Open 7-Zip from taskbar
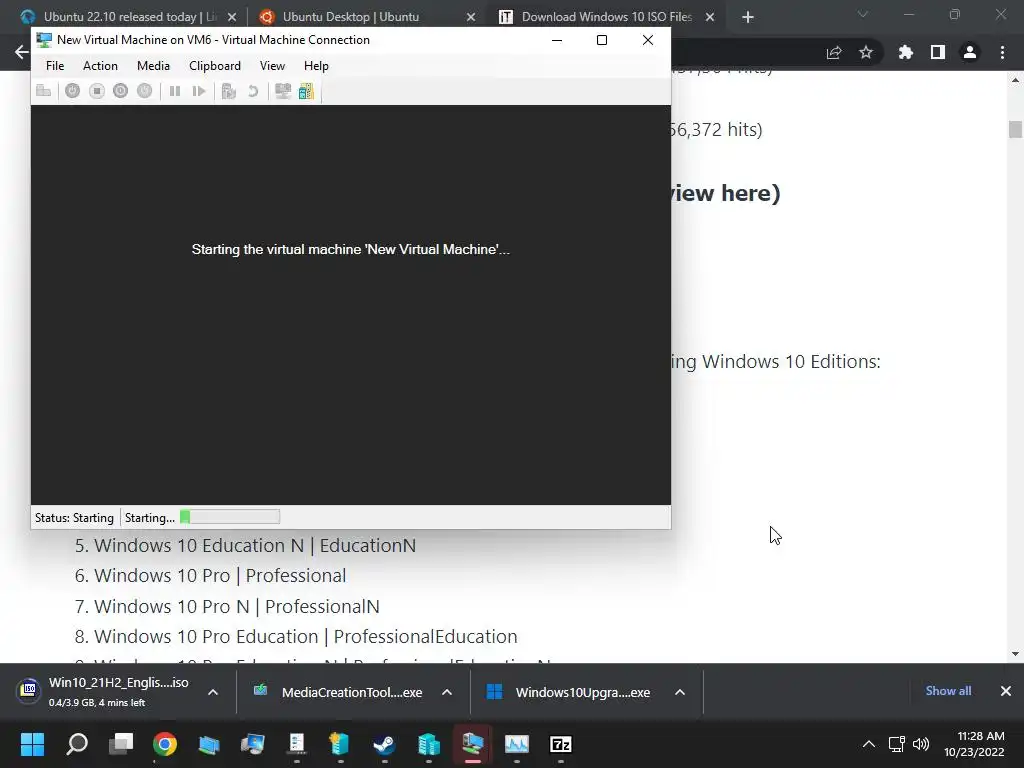This screenshot has height=768, width=1024. click(x=560, y=744)
